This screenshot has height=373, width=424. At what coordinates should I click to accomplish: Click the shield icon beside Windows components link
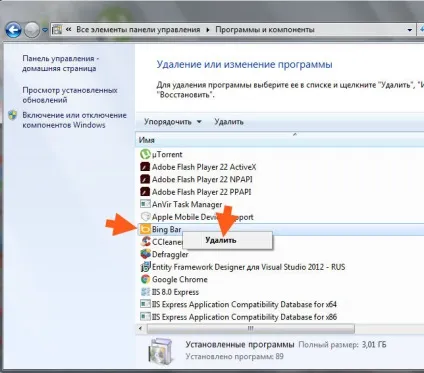click(13, 115)
